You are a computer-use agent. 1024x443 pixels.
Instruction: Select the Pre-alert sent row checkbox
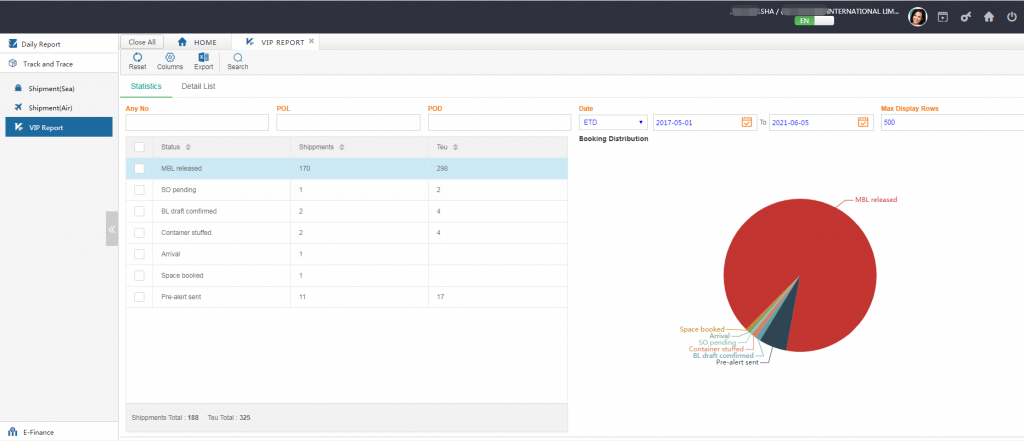point(139,297)
